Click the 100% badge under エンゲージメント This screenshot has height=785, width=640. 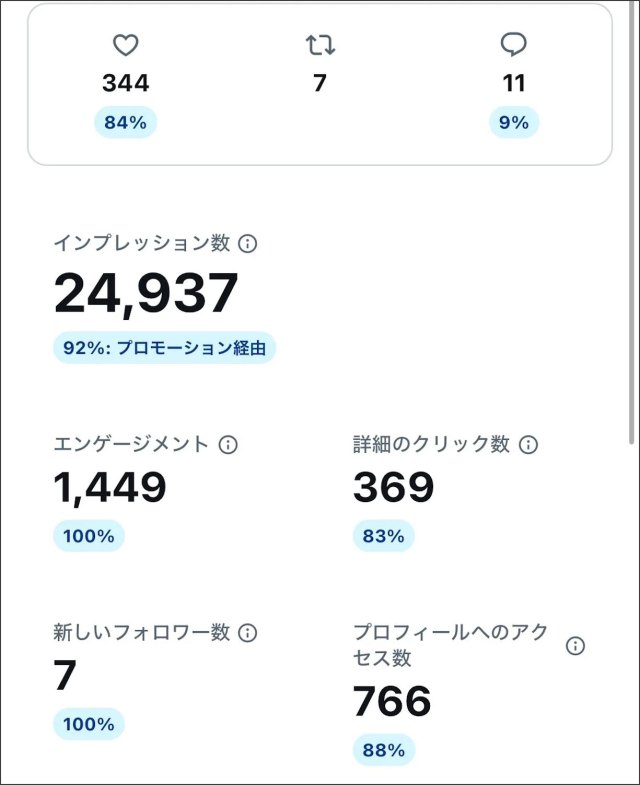[89, 536]
